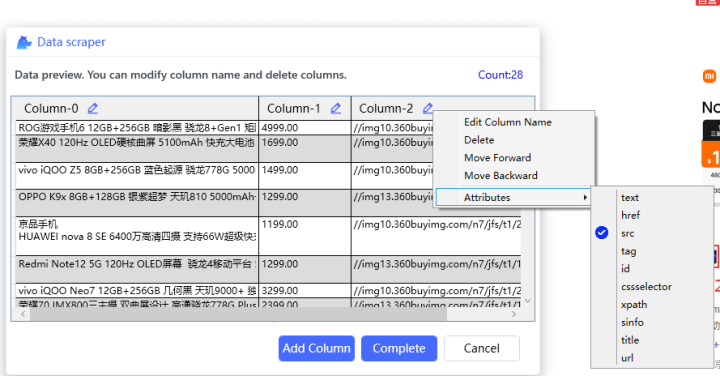This screenshot has height=376, width=720.
Task: Click the Cancel button
Action: pos(482,348)
